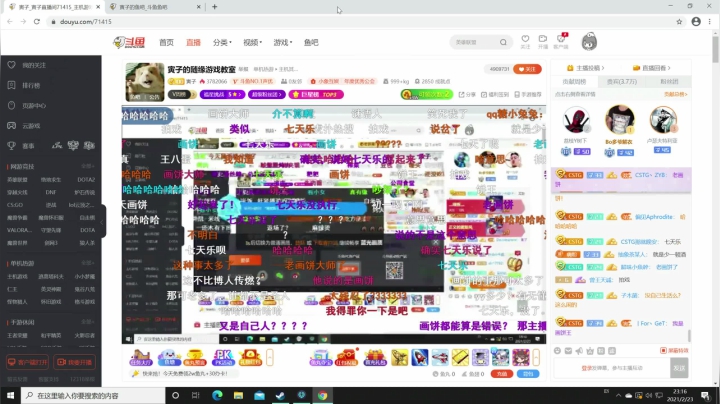The image size is (720, 404).
Task: Switch to the 贵宾(3.7万) tab
Action: [x=622, y=82]
